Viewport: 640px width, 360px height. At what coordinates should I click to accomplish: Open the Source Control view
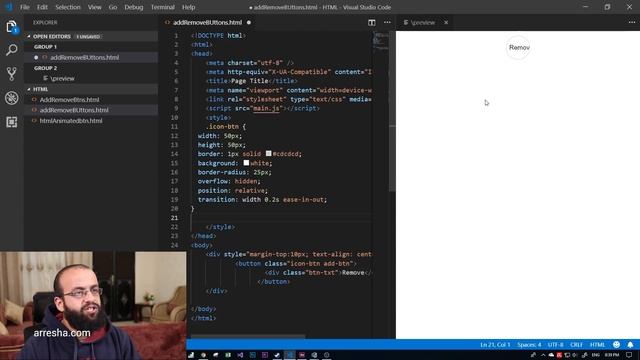pyautogui.click(x=11, y=74)
